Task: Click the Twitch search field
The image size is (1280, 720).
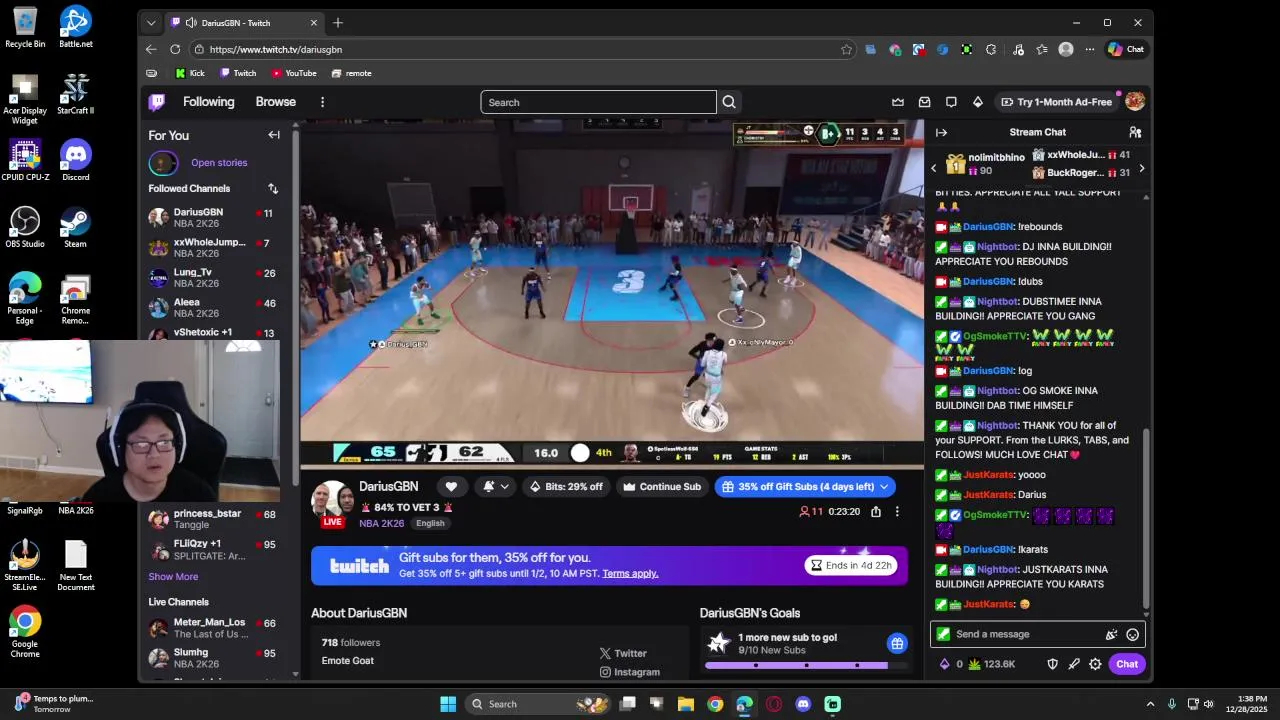Action: [x=598, y=102]
